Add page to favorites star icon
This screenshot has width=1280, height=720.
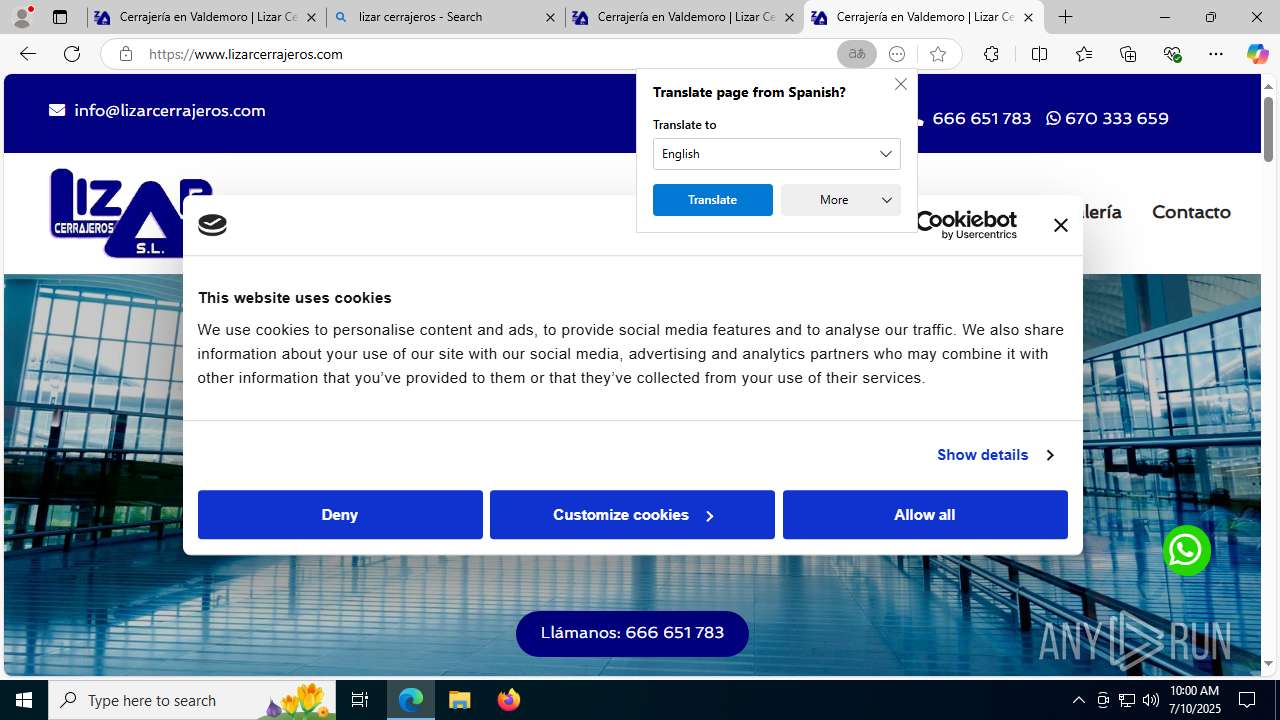[937, 54]
